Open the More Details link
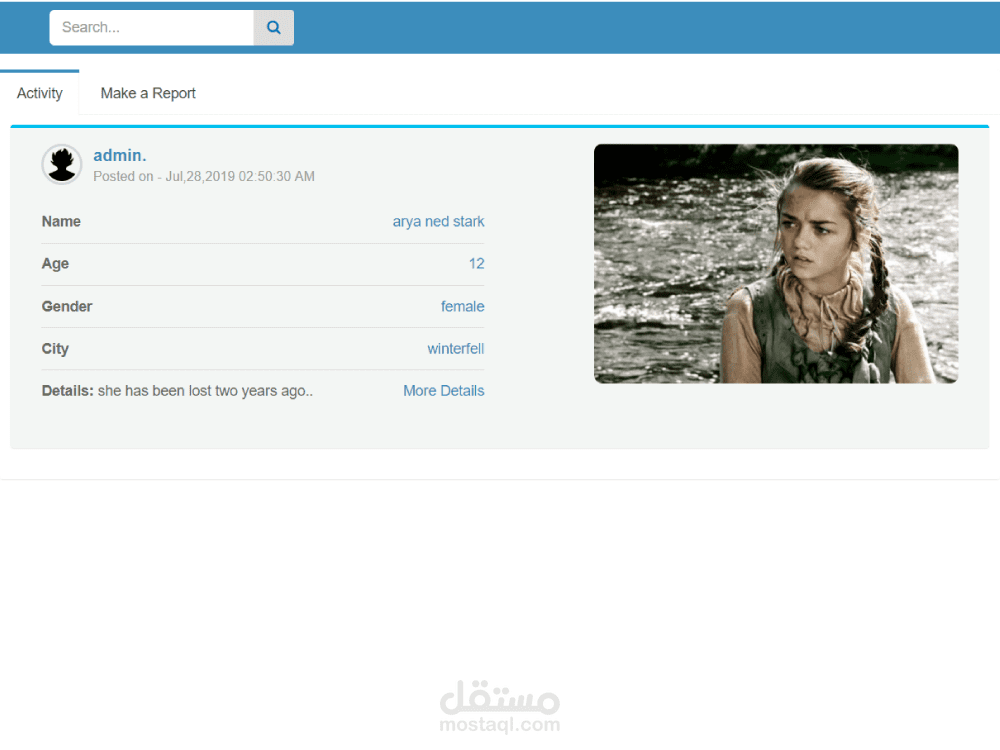1000x750 pixels. 443,390
